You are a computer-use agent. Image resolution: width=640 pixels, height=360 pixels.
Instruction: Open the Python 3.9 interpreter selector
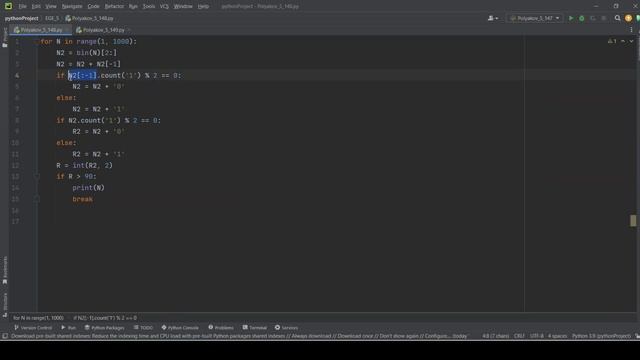point(601,336)
